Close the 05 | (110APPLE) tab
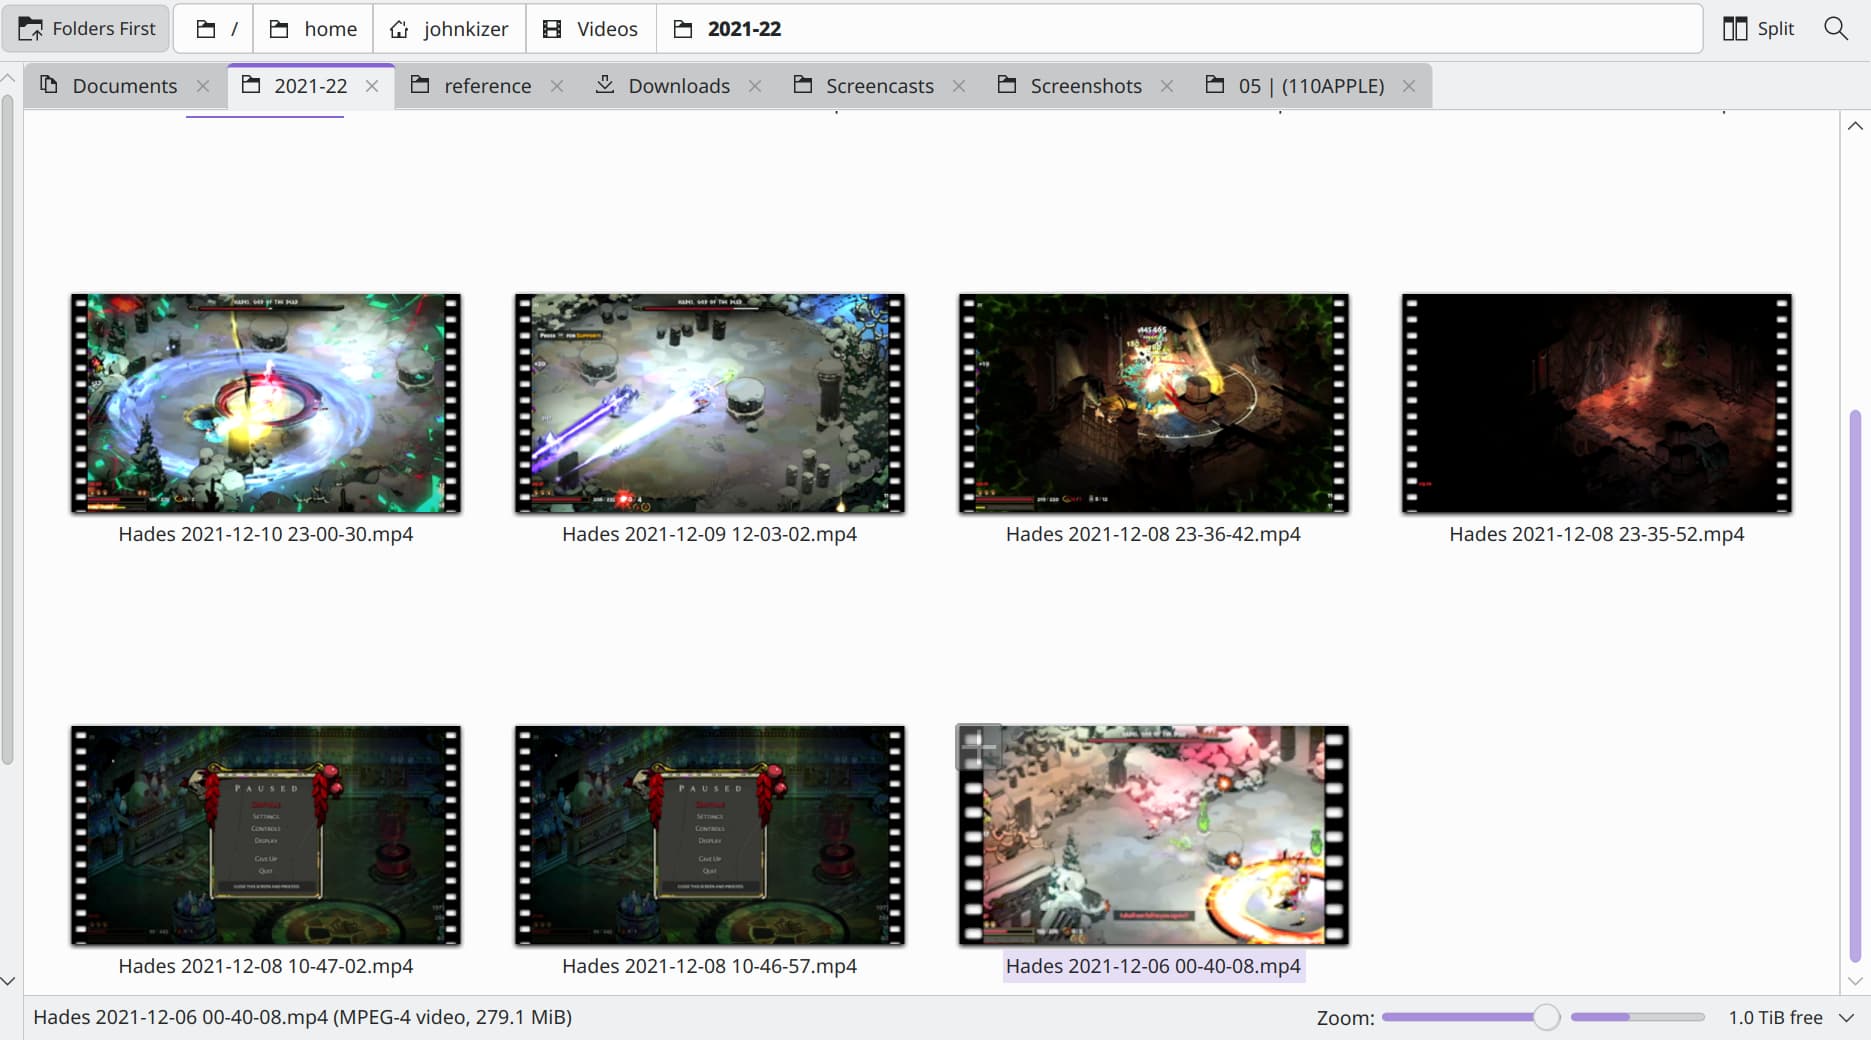 1409,86
